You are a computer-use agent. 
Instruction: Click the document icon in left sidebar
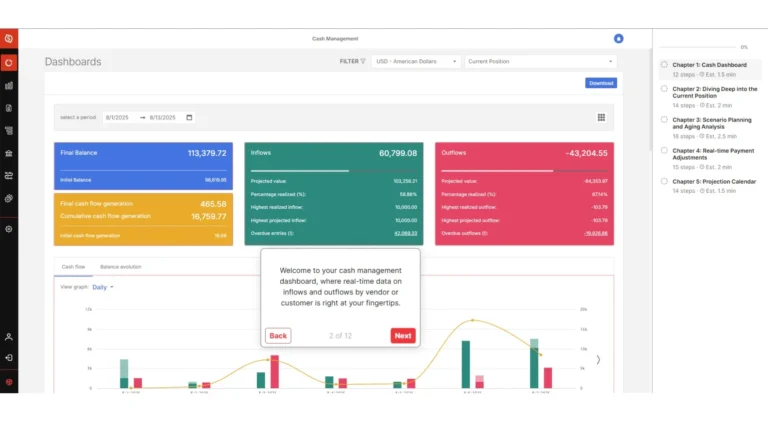9,108
